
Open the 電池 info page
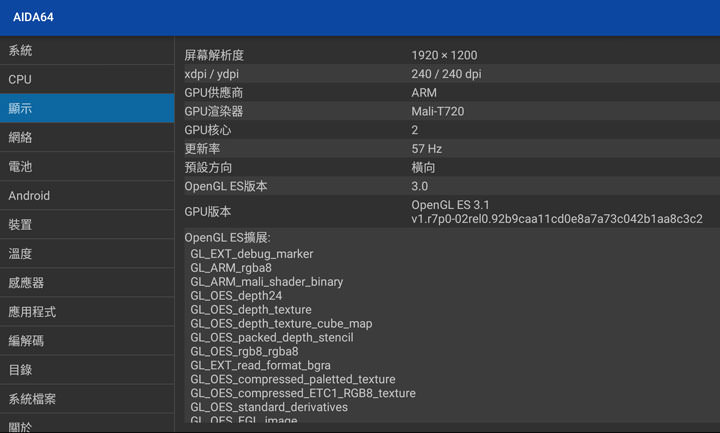[86, 167]
